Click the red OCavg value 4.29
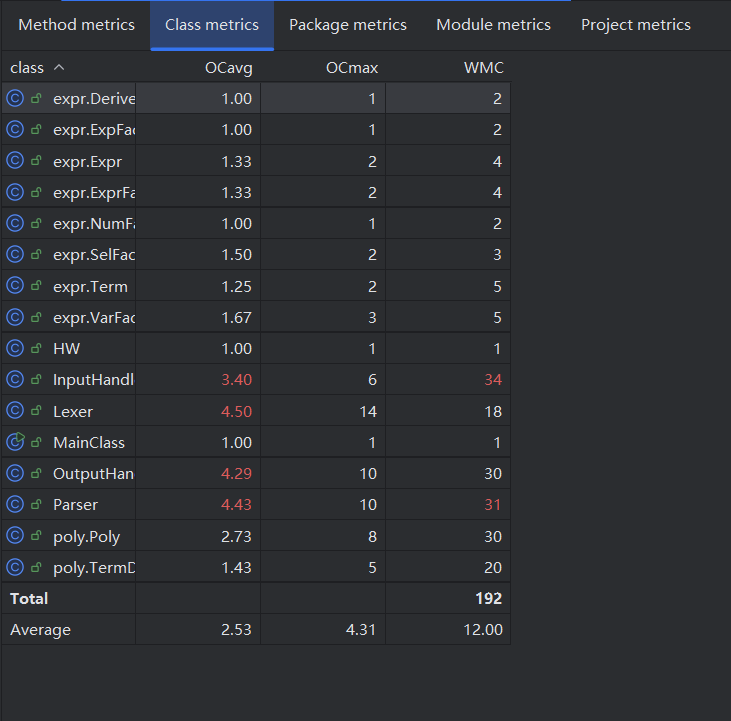 click(236, 474)
